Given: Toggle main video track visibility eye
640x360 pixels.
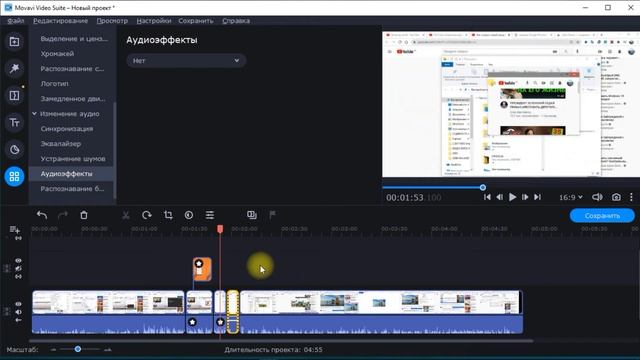Looking at the screenshot, I should pos(18,304).
